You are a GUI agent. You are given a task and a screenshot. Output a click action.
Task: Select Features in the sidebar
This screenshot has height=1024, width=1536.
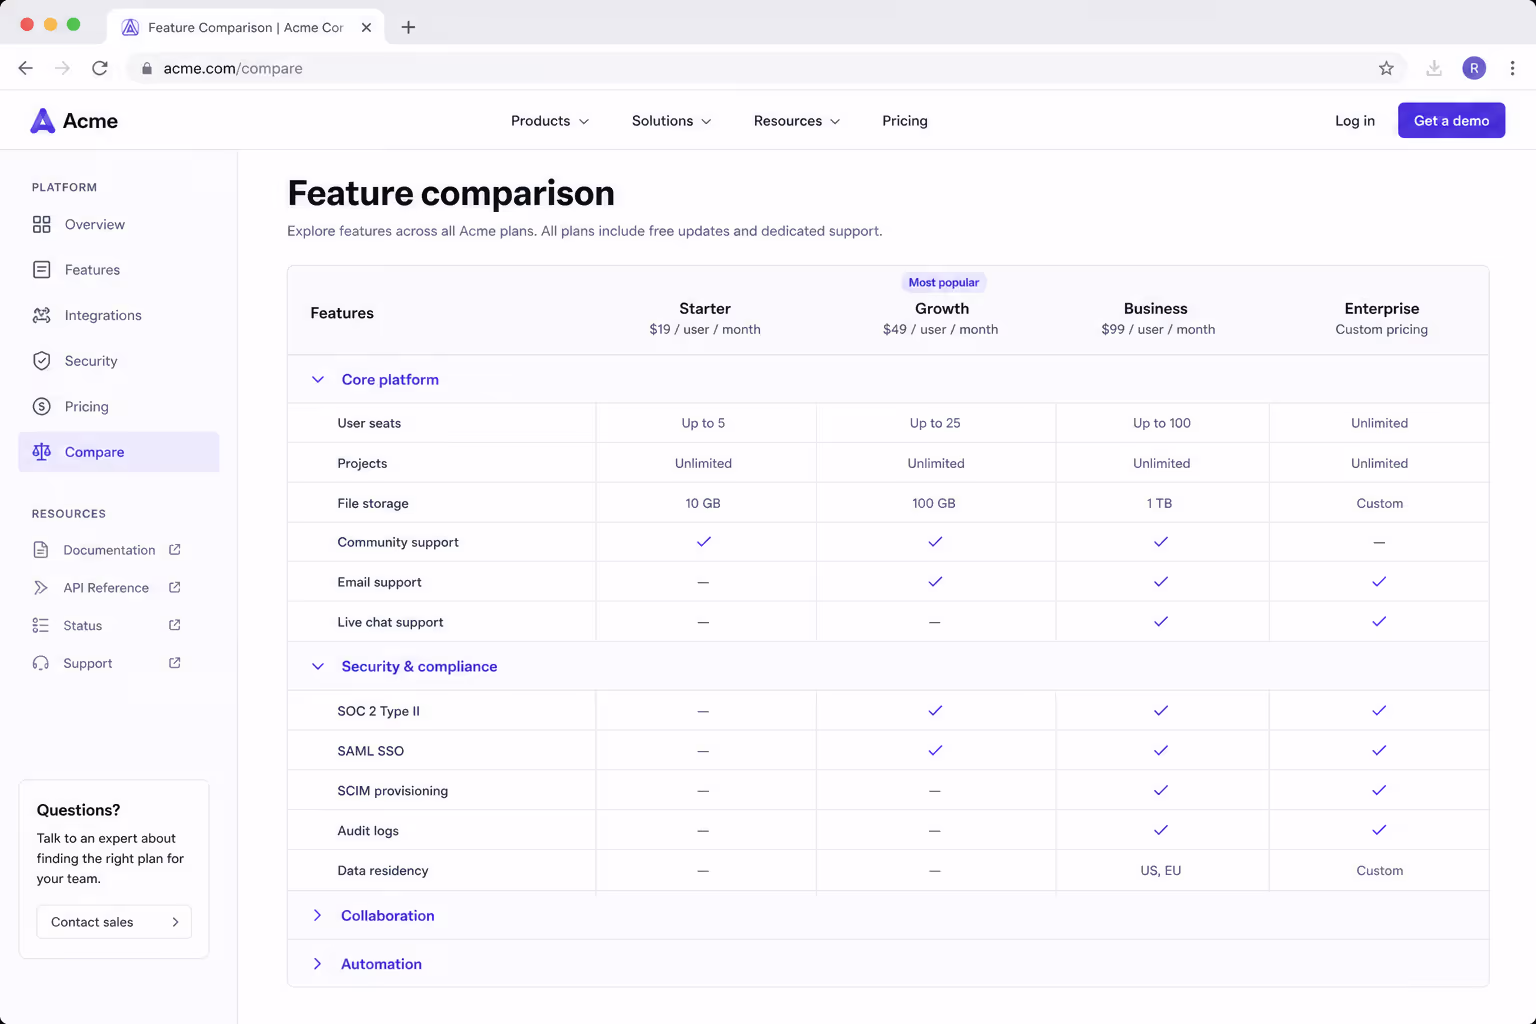119,270
